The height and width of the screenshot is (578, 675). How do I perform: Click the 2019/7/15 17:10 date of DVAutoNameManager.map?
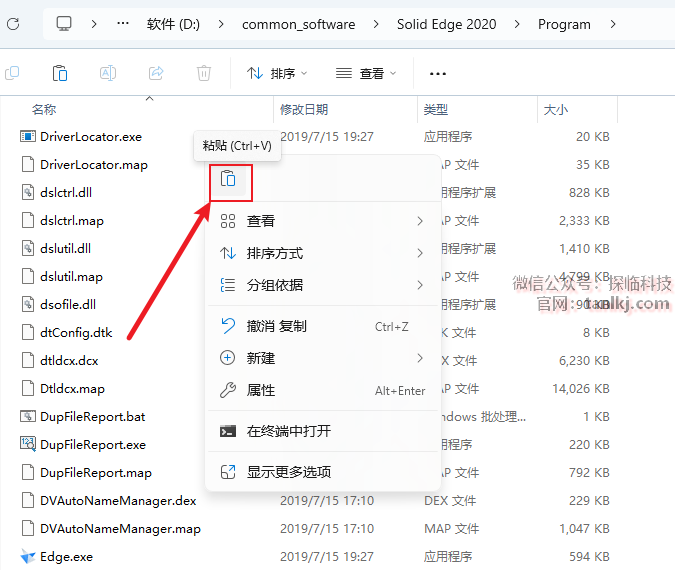[x=327, y=529]
